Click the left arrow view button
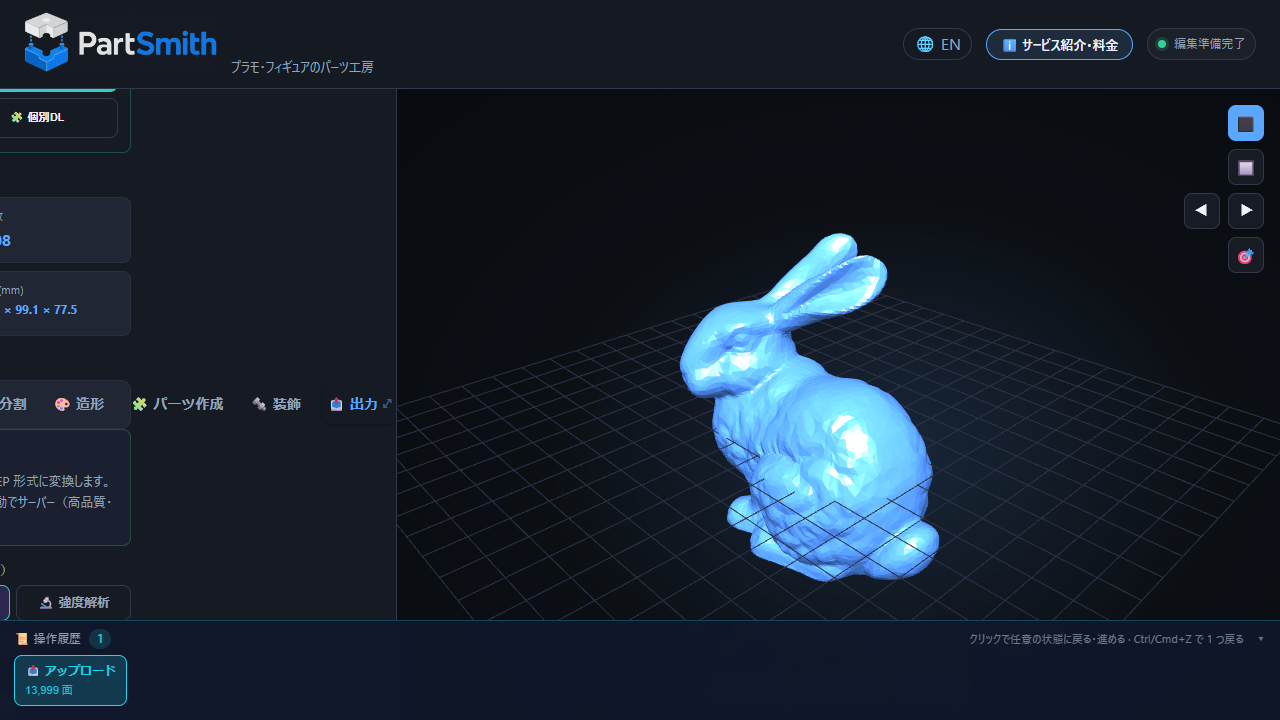 pos(1202,211)
